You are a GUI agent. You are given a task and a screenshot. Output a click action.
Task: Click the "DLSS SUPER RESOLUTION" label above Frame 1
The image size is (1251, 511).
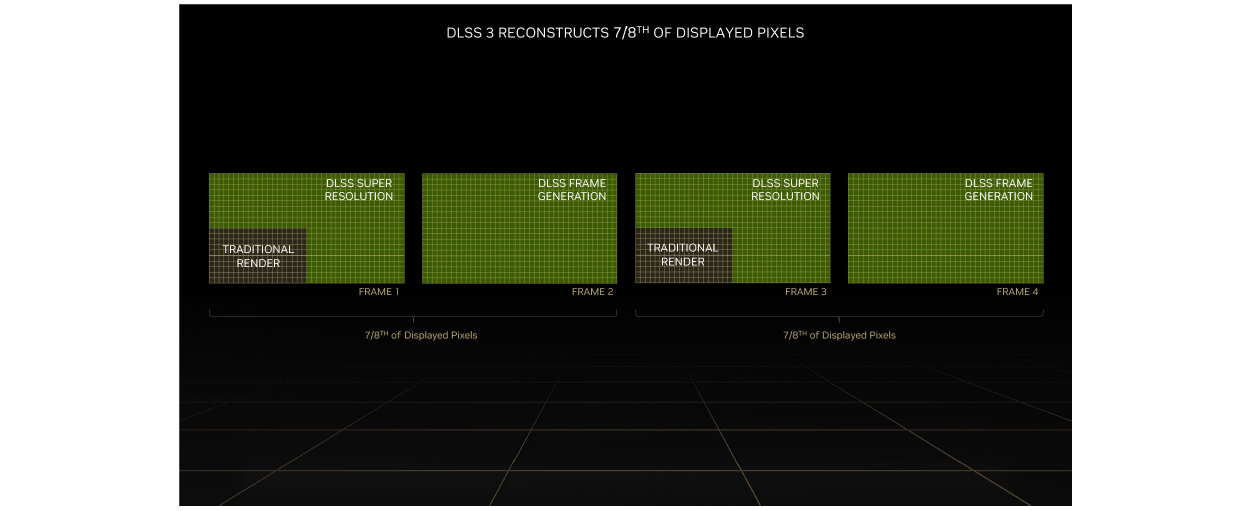(359, 190)
